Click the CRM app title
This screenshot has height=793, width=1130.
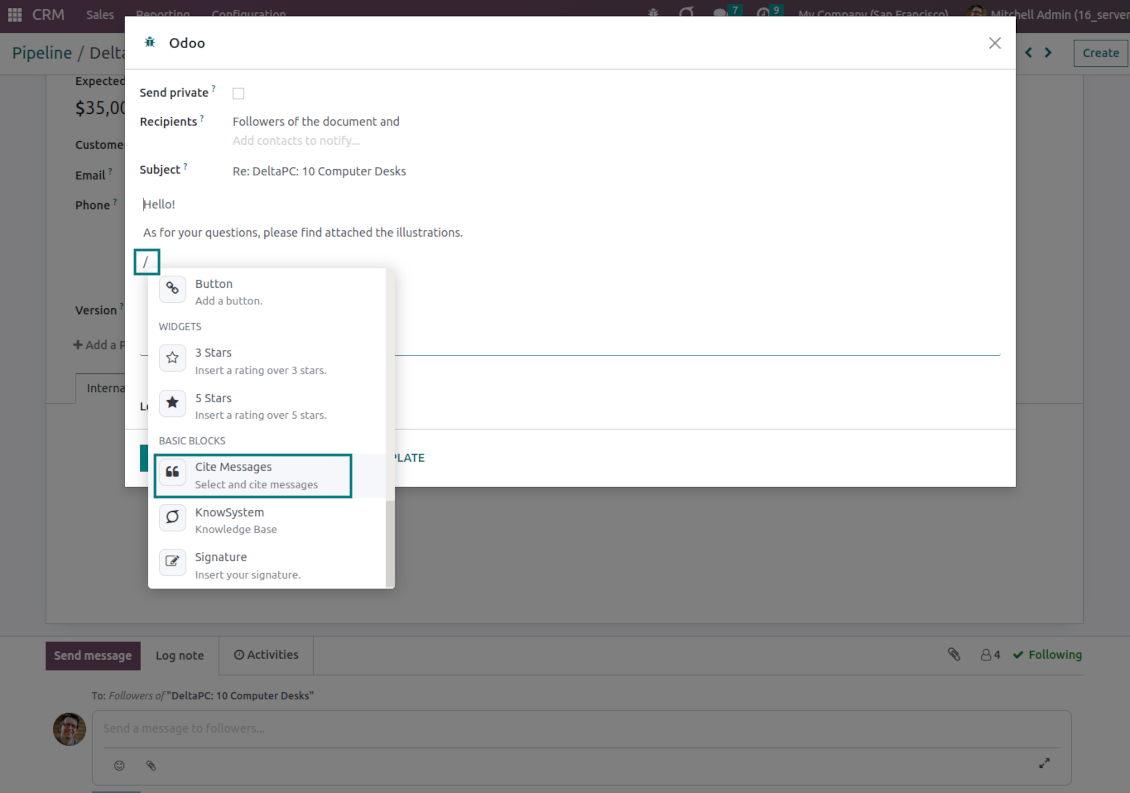tap(48, 14)
